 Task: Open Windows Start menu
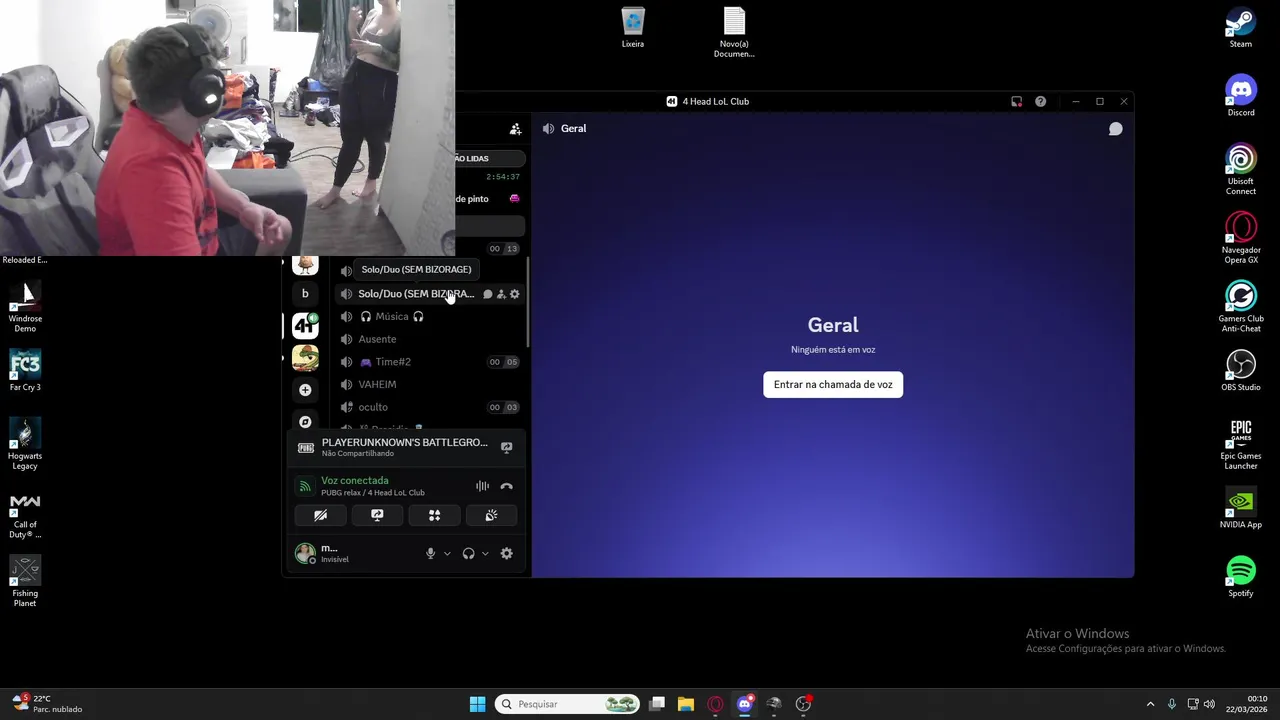tap(477, 704)
